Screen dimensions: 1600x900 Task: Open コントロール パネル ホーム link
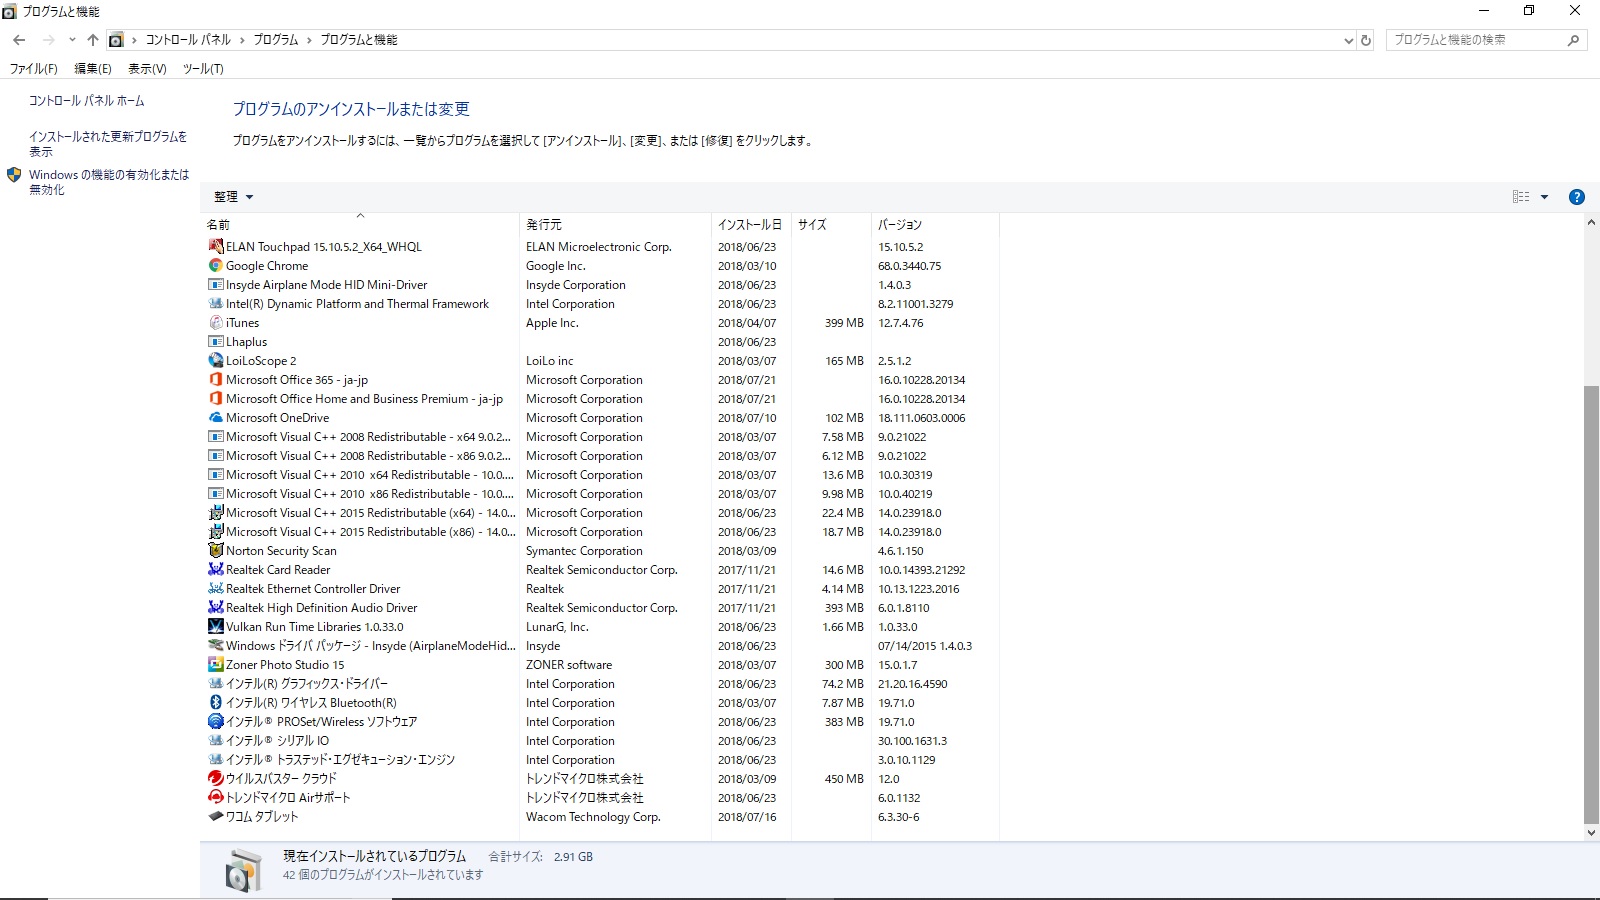(x=87, y=101)
